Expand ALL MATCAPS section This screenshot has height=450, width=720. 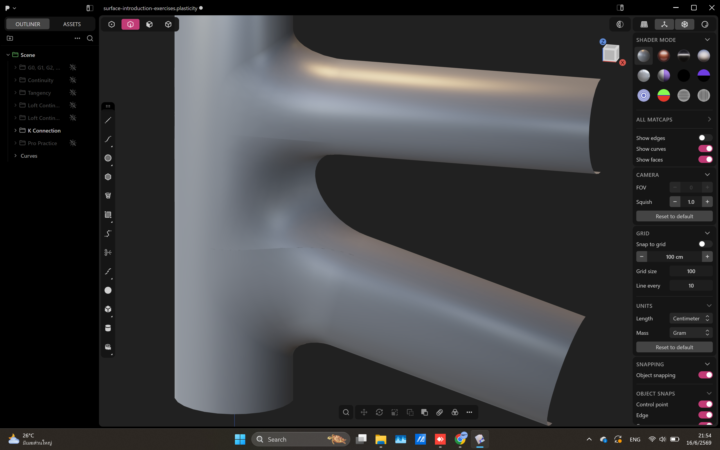click(674, 119)
